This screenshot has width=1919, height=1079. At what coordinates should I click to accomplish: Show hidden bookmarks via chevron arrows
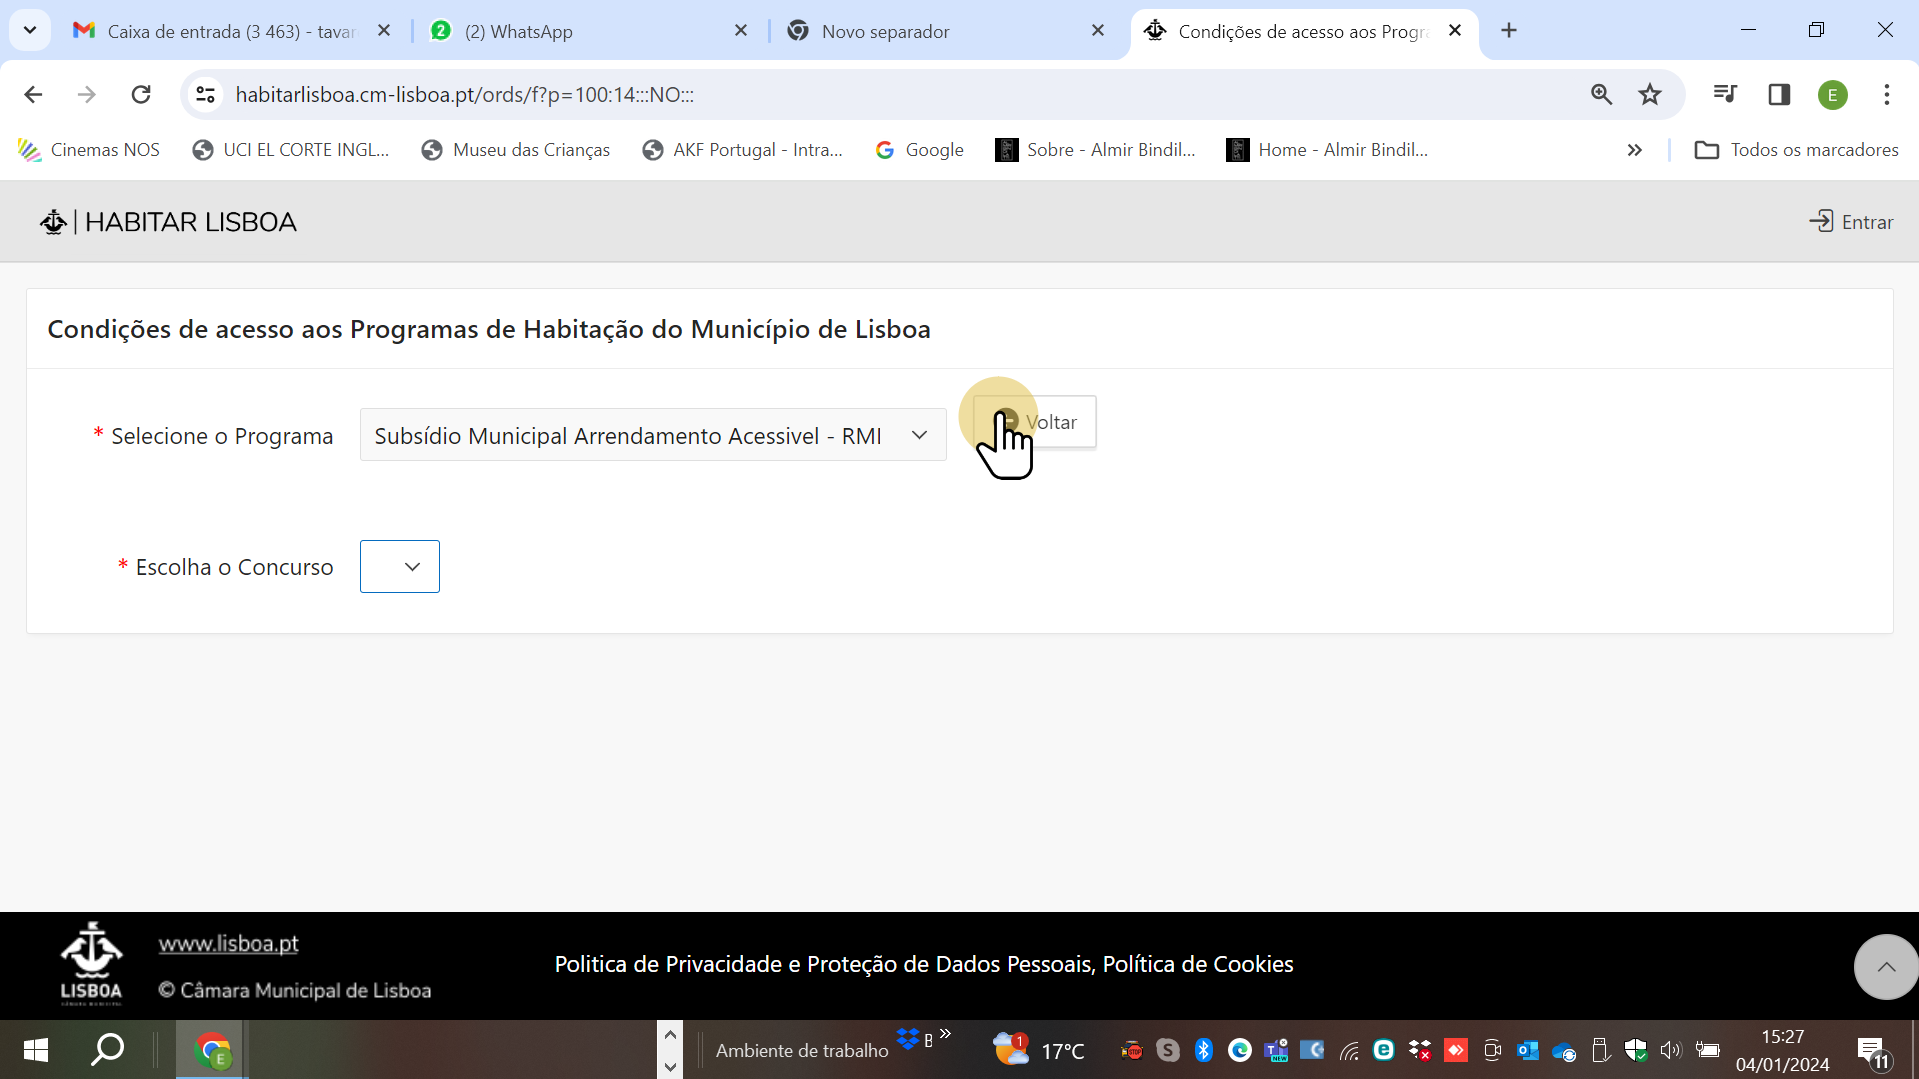[1635, 150]
